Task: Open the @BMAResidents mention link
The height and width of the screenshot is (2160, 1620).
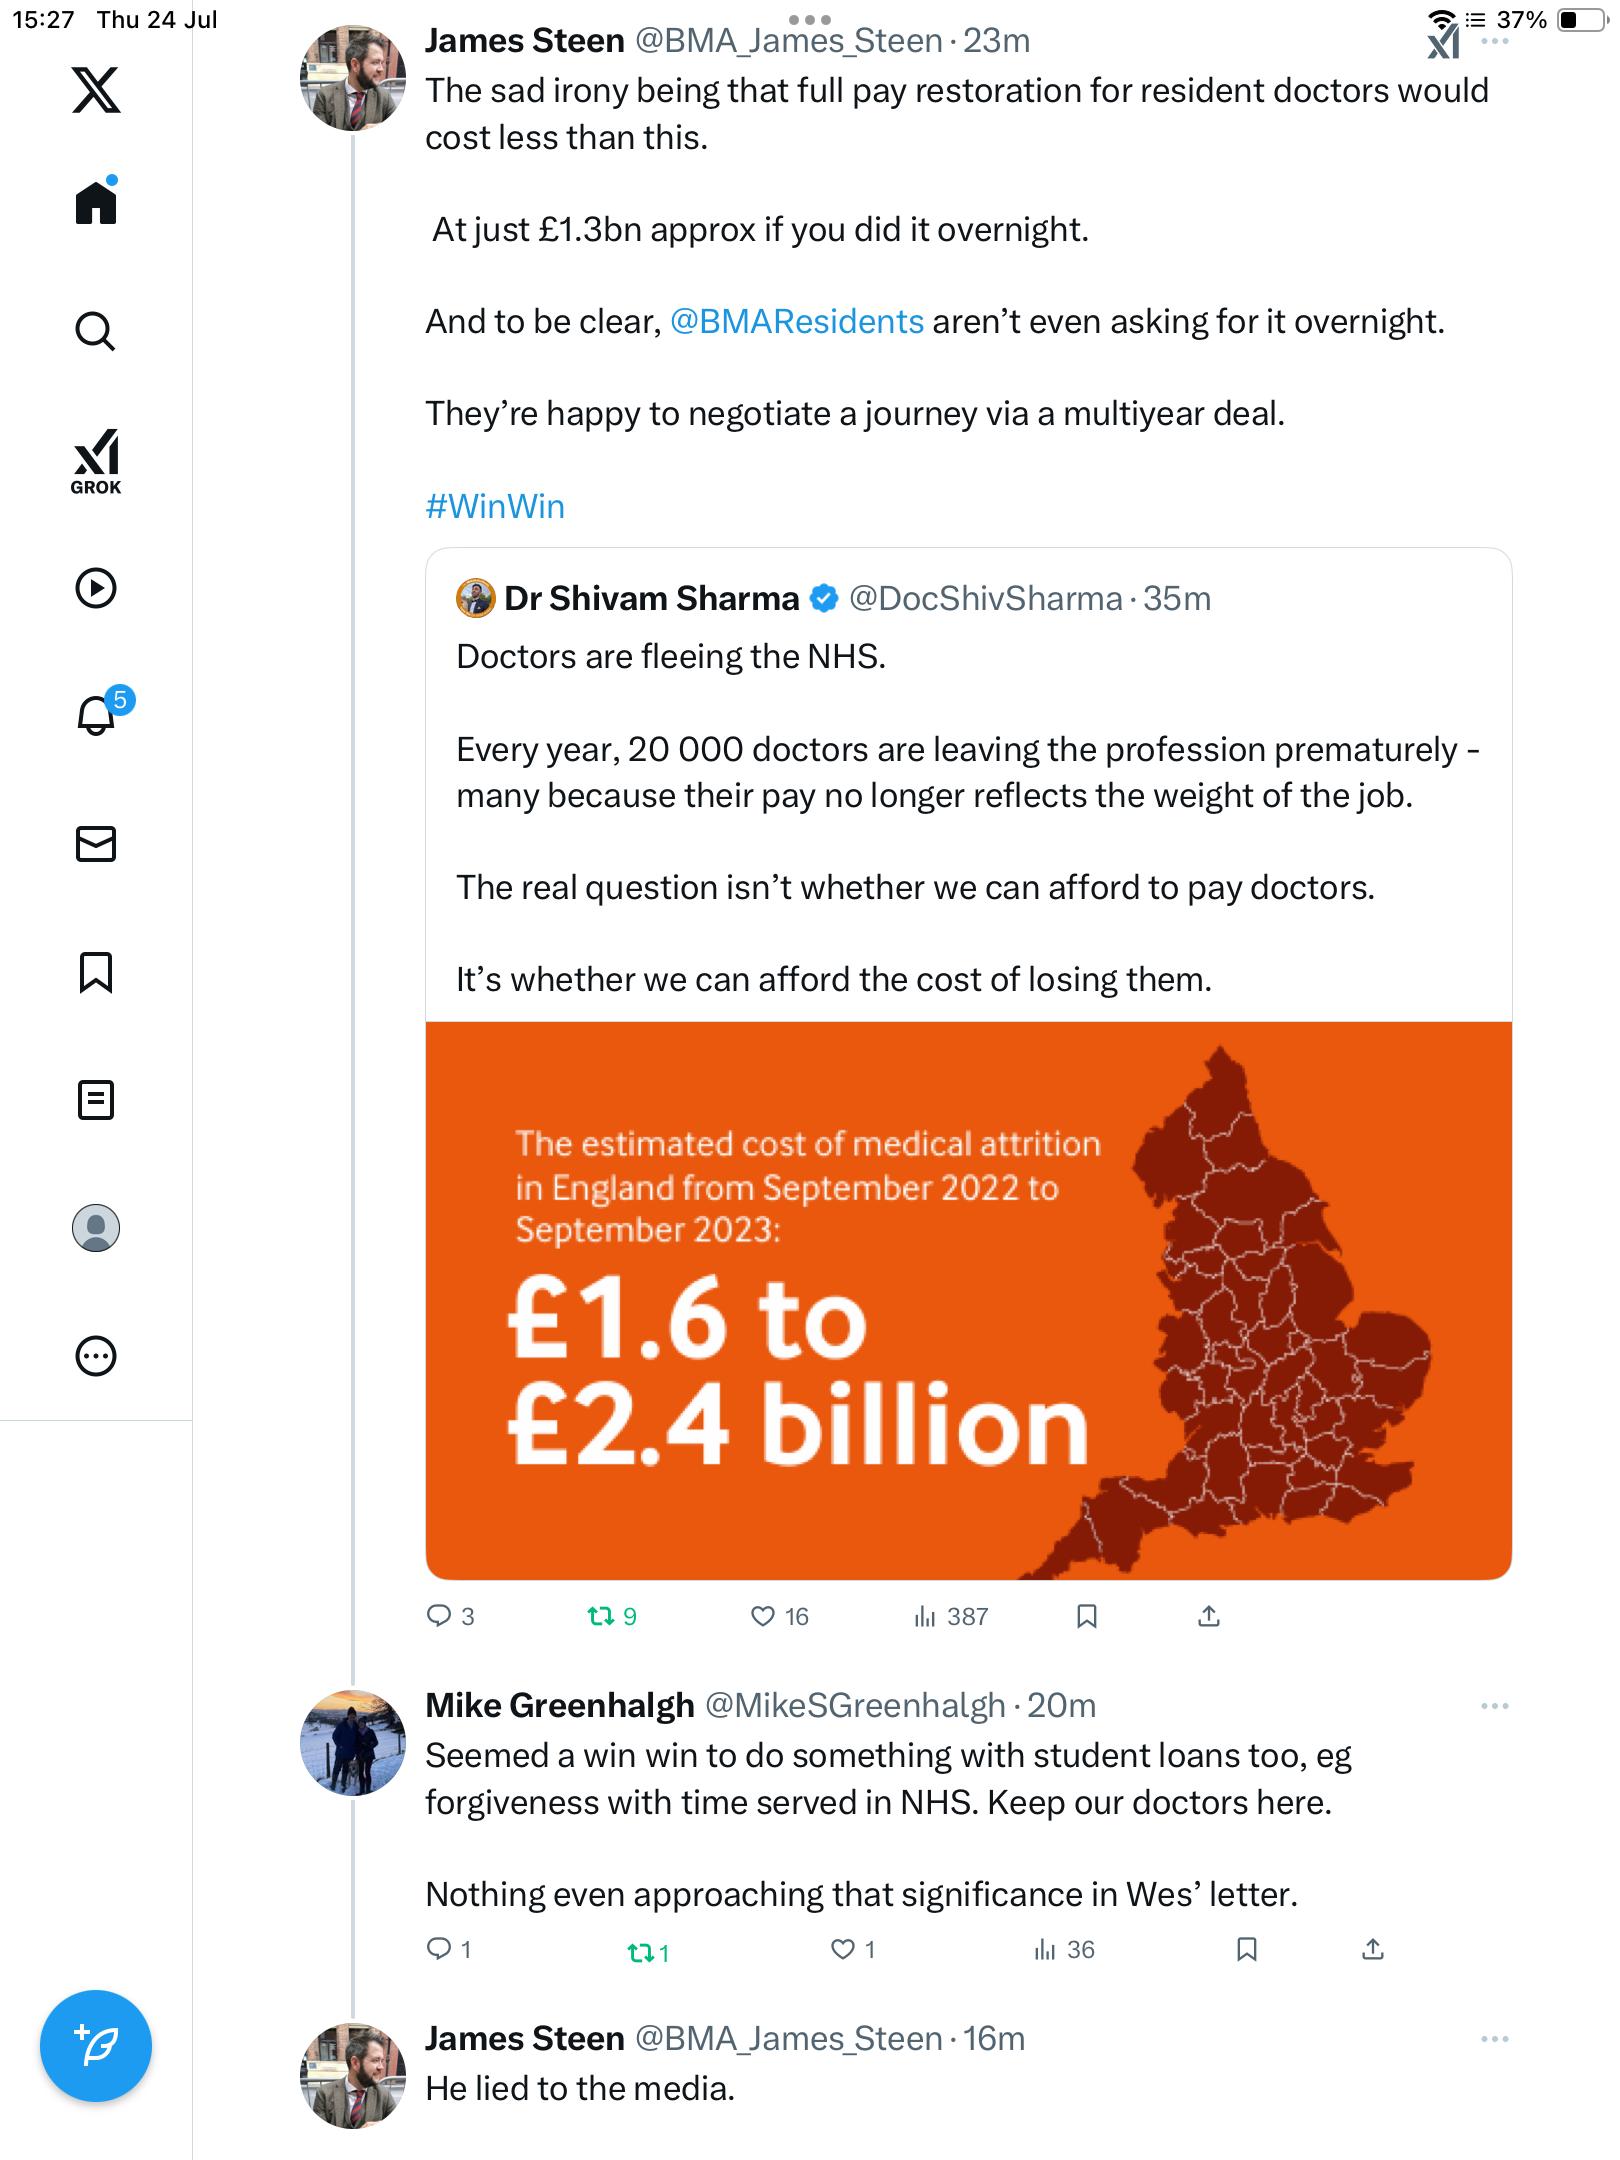Action: (797, 322)
